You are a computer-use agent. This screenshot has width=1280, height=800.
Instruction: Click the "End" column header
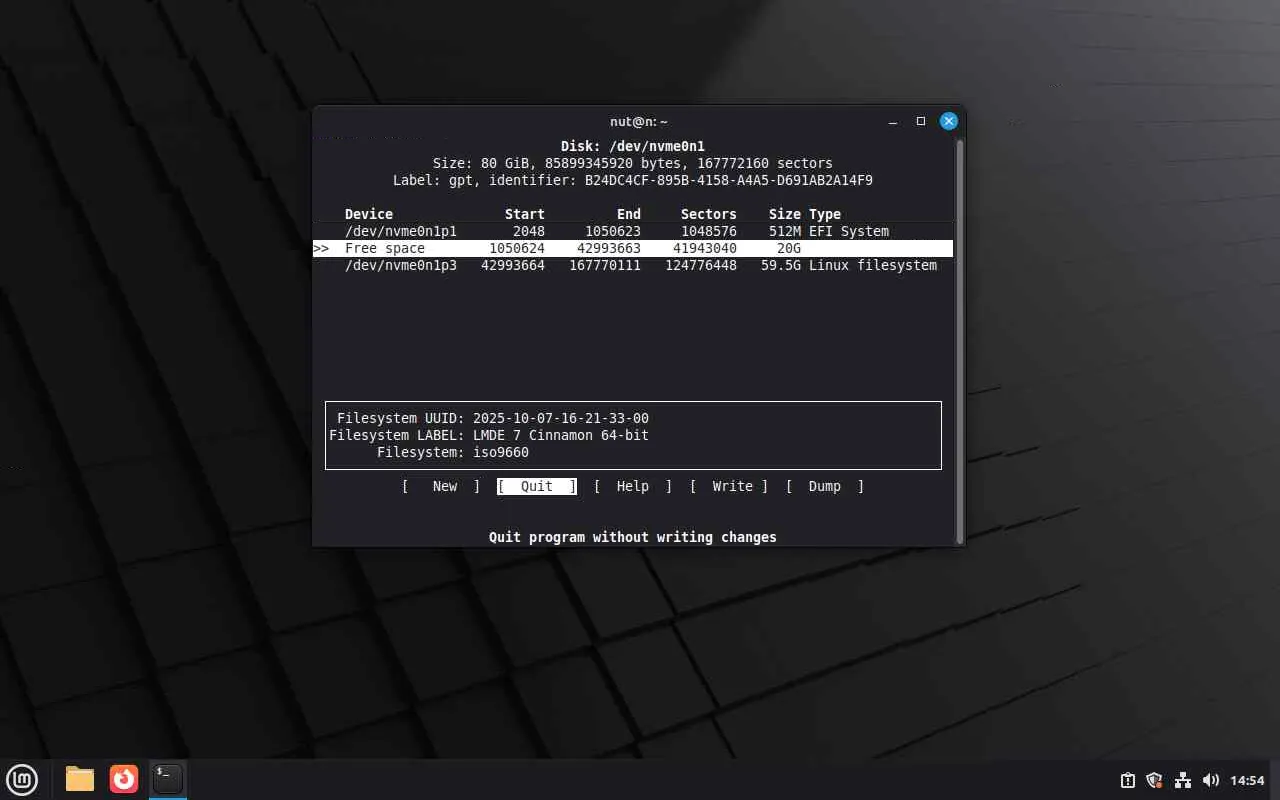629,214
